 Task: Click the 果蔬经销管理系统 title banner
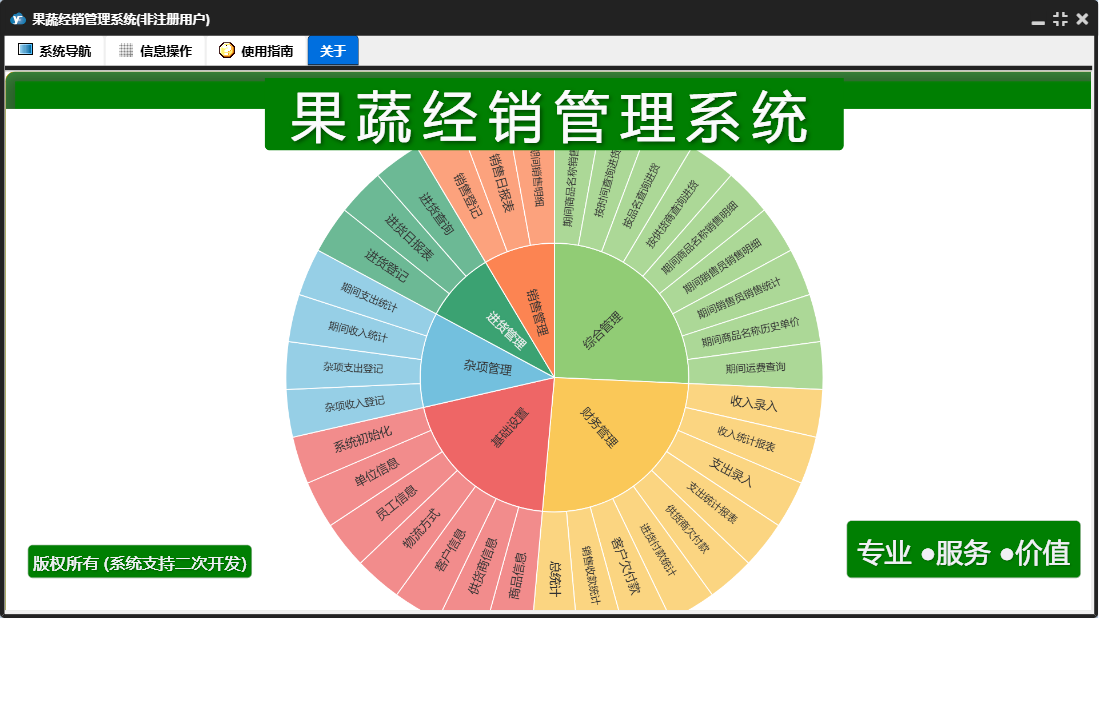554,114
